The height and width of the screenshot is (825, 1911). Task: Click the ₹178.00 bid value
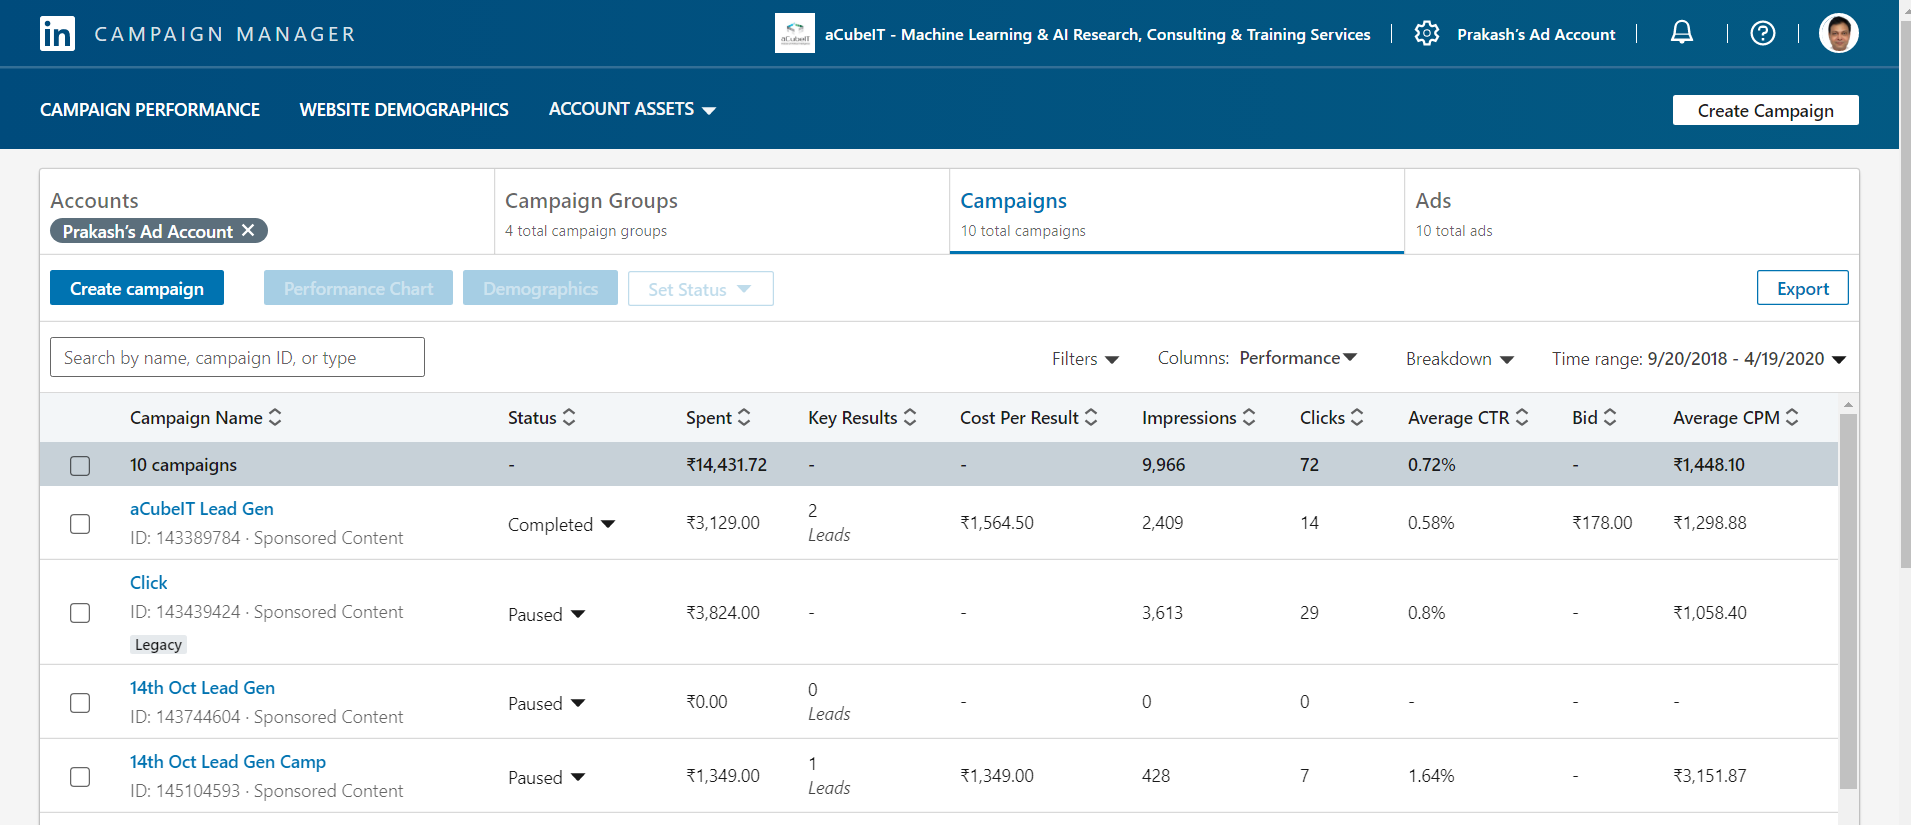tap(1602, 523)
